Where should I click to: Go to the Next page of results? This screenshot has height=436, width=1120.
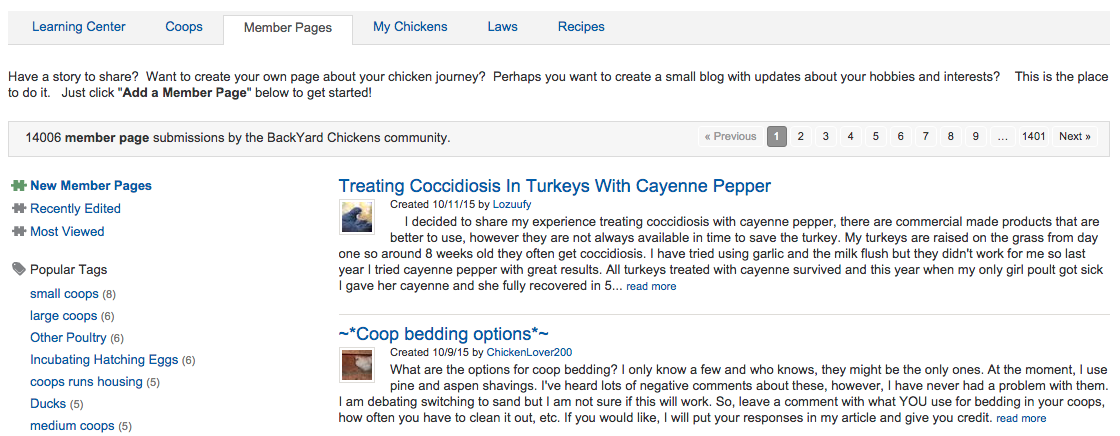click(x=1075, y=137)
